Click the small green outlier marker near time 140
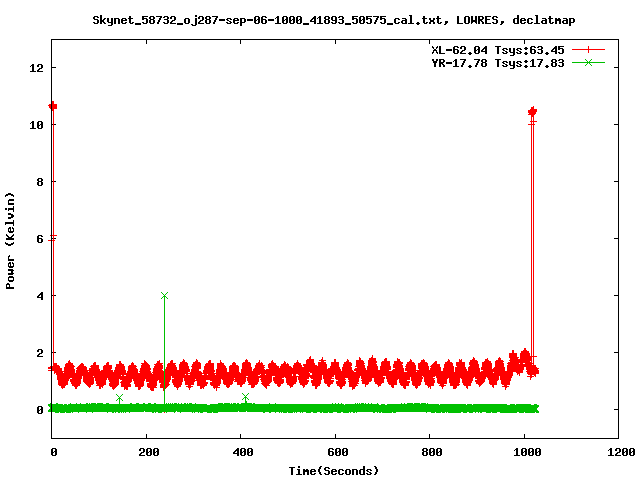Screen dimensions: 640x480 119,398
